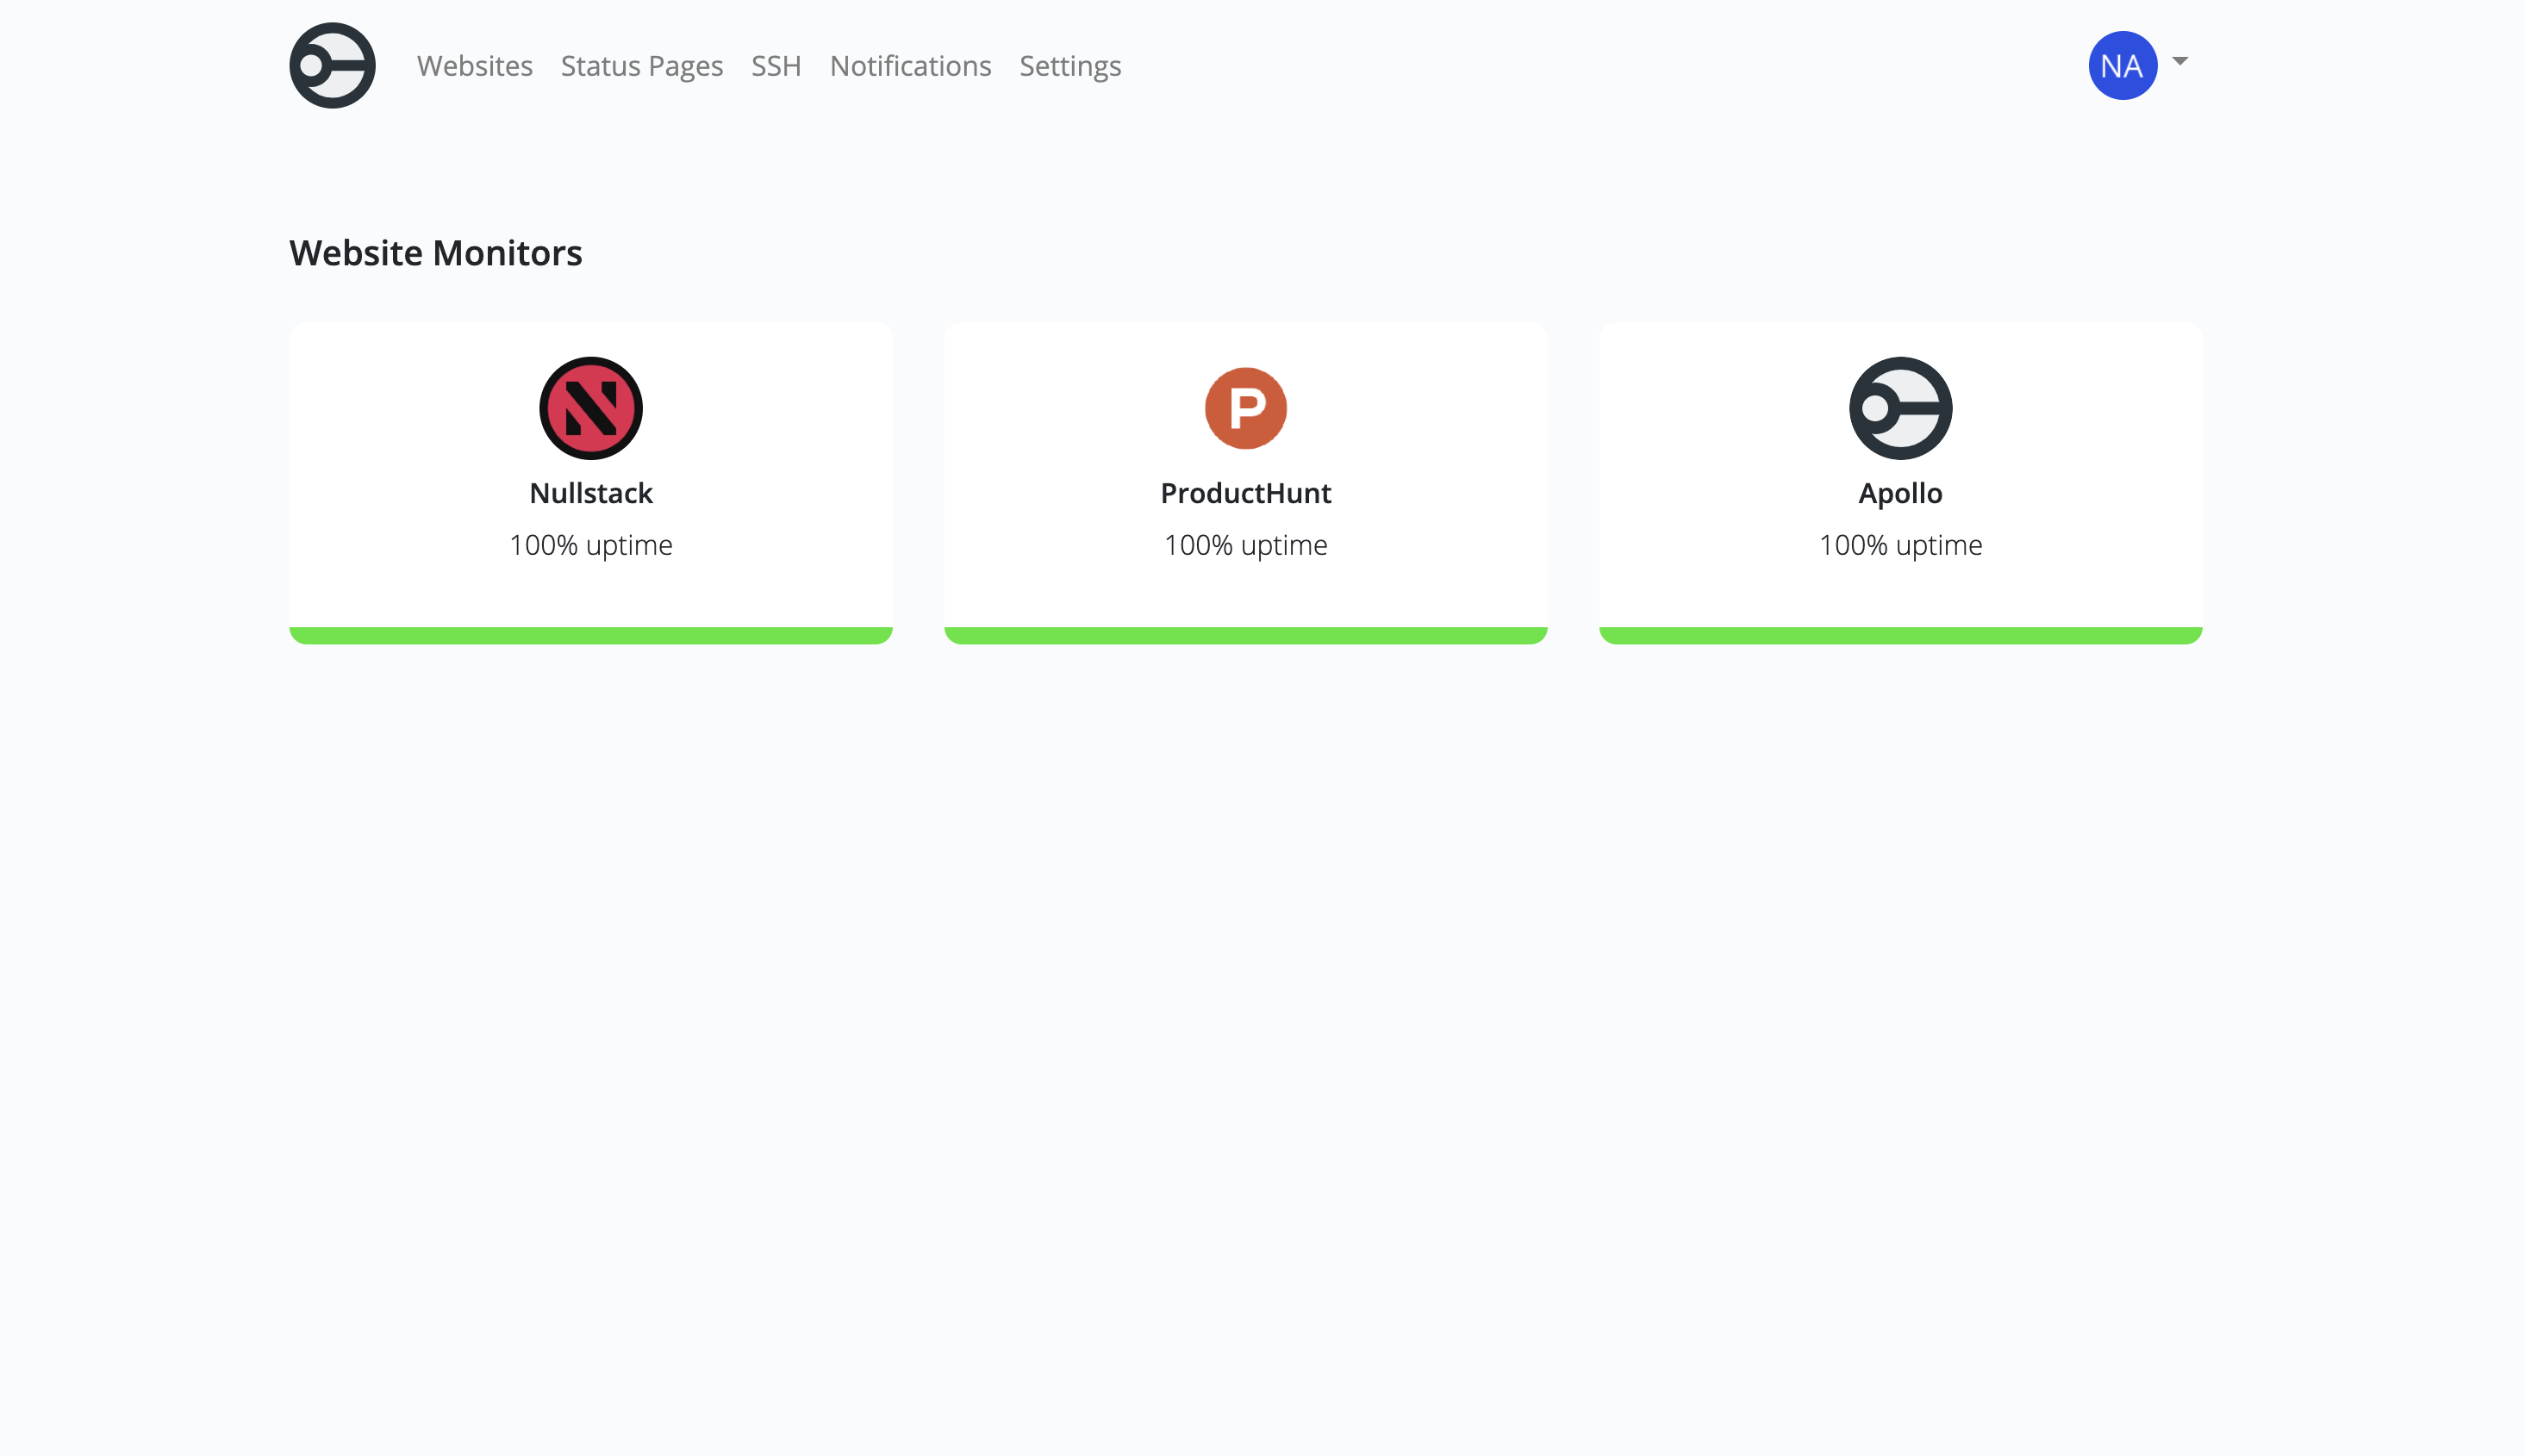Click Apollo's 100% uptime text
This screenshot has height=1456, width=2525.
(x=1900, y=545)
